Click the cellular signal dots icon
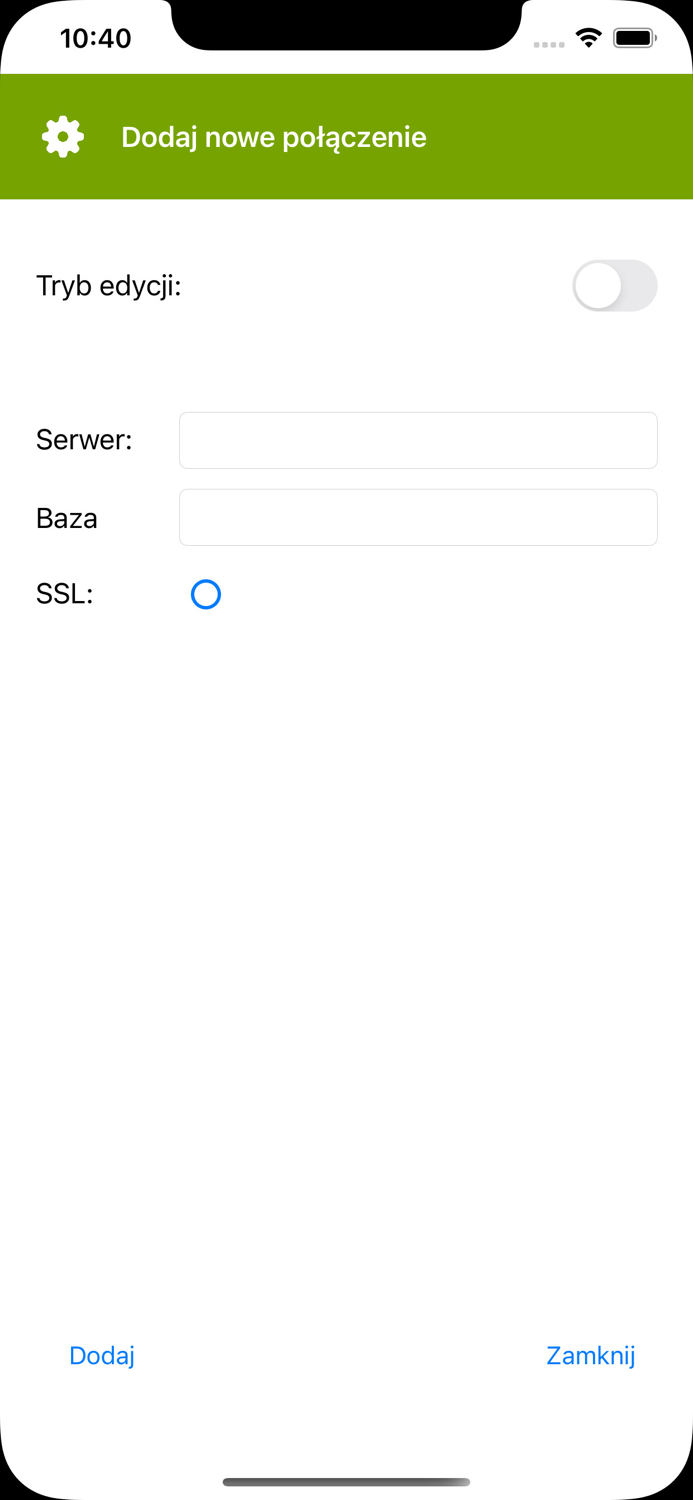The height and width of the screenshot is (1500, 693). click(x=549, y=44)
